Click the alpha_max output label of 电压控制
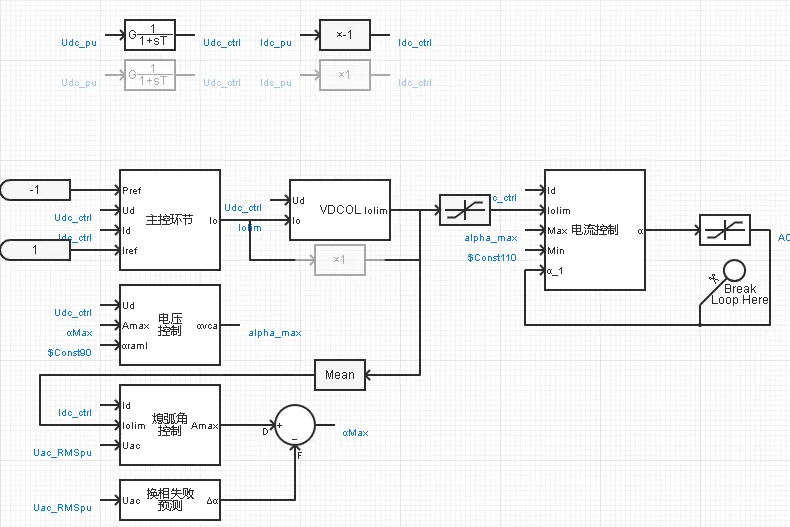The width and height of the screenshot is (790, 527). tap(275, 332)
